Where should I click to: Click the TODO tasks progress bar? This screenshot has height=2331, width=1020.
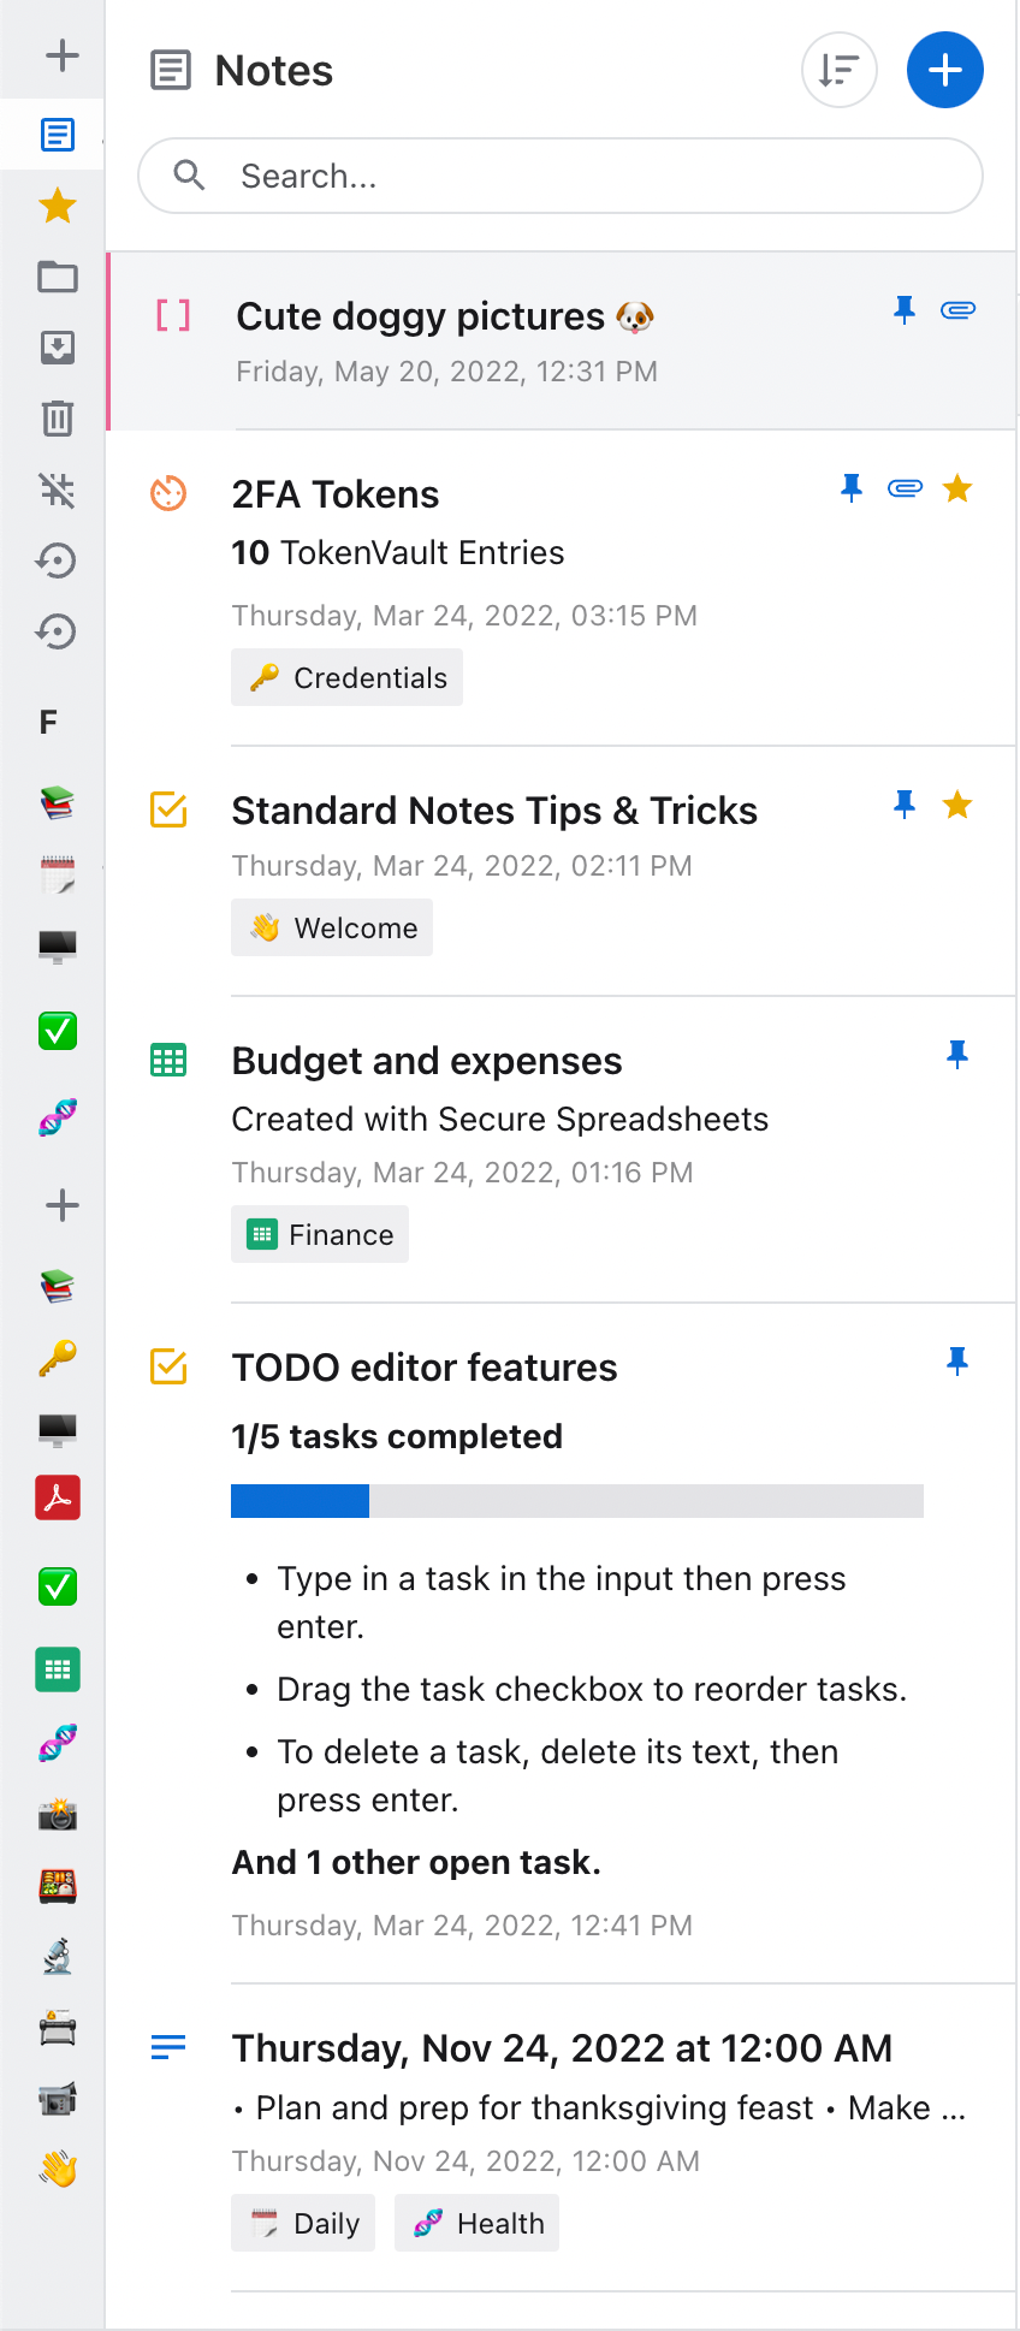[578, 1502]
